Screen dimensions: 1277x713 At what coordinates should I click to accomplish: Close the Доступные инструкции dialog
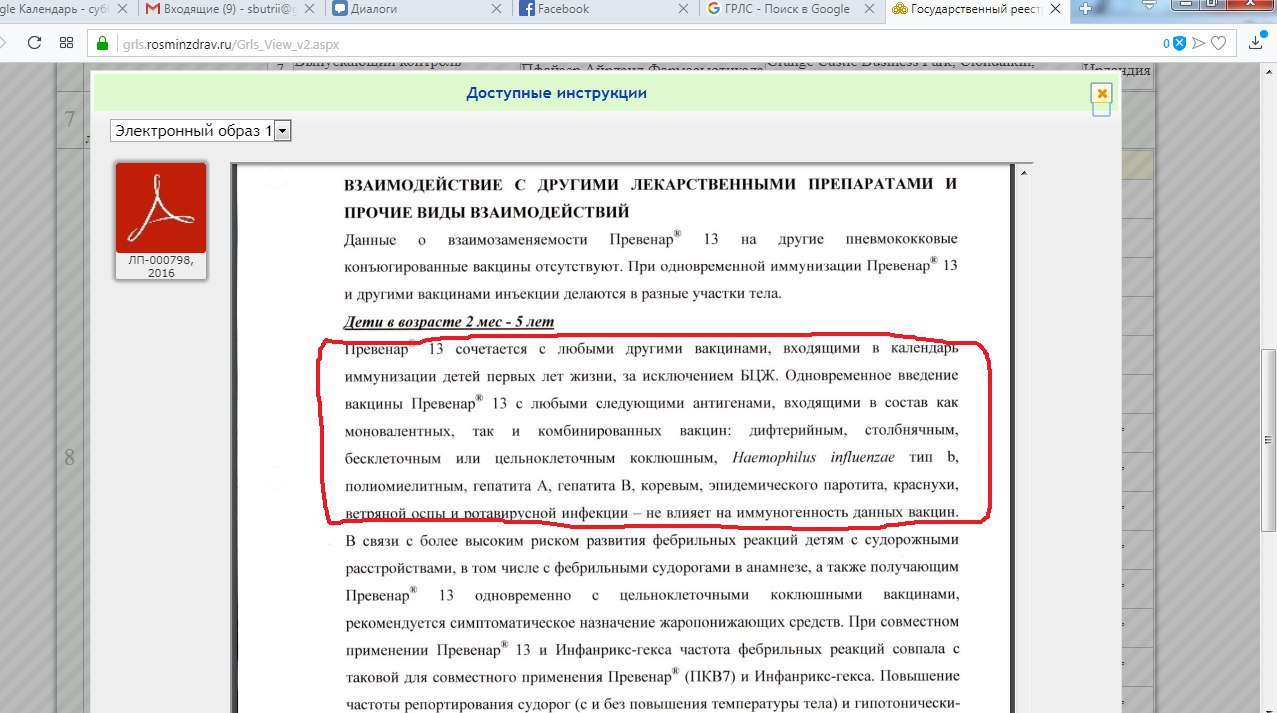click(1102, 93)
